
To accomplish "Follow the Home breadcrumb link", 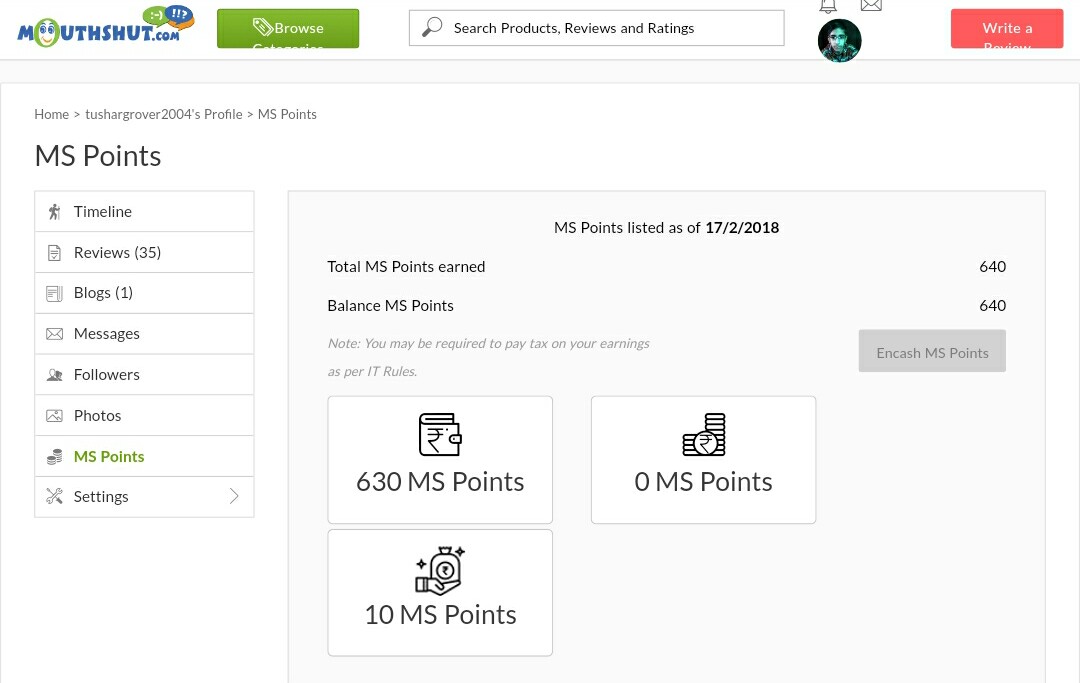I will (x=51, y=115).
